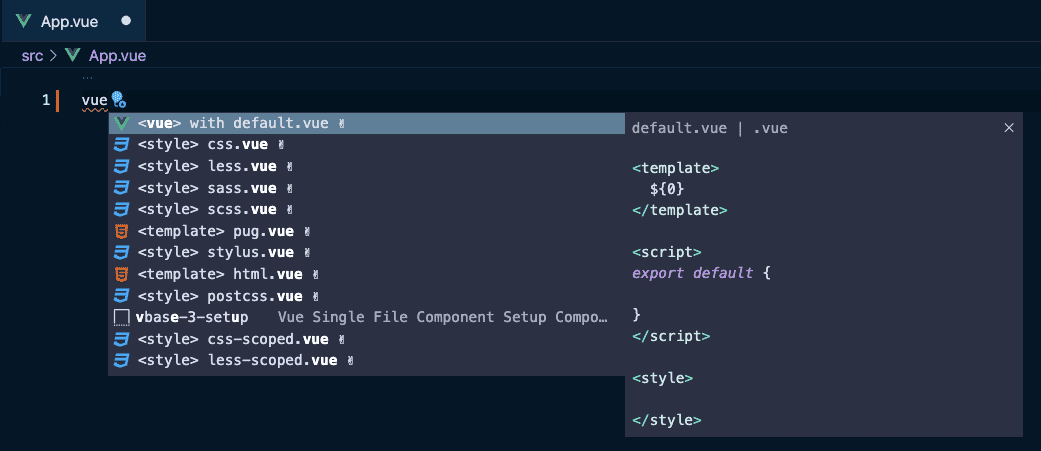The image size is (1041, 451).
Task: Choose '<style> css-scoped.vue' suggestion
Action: [366, 339]
